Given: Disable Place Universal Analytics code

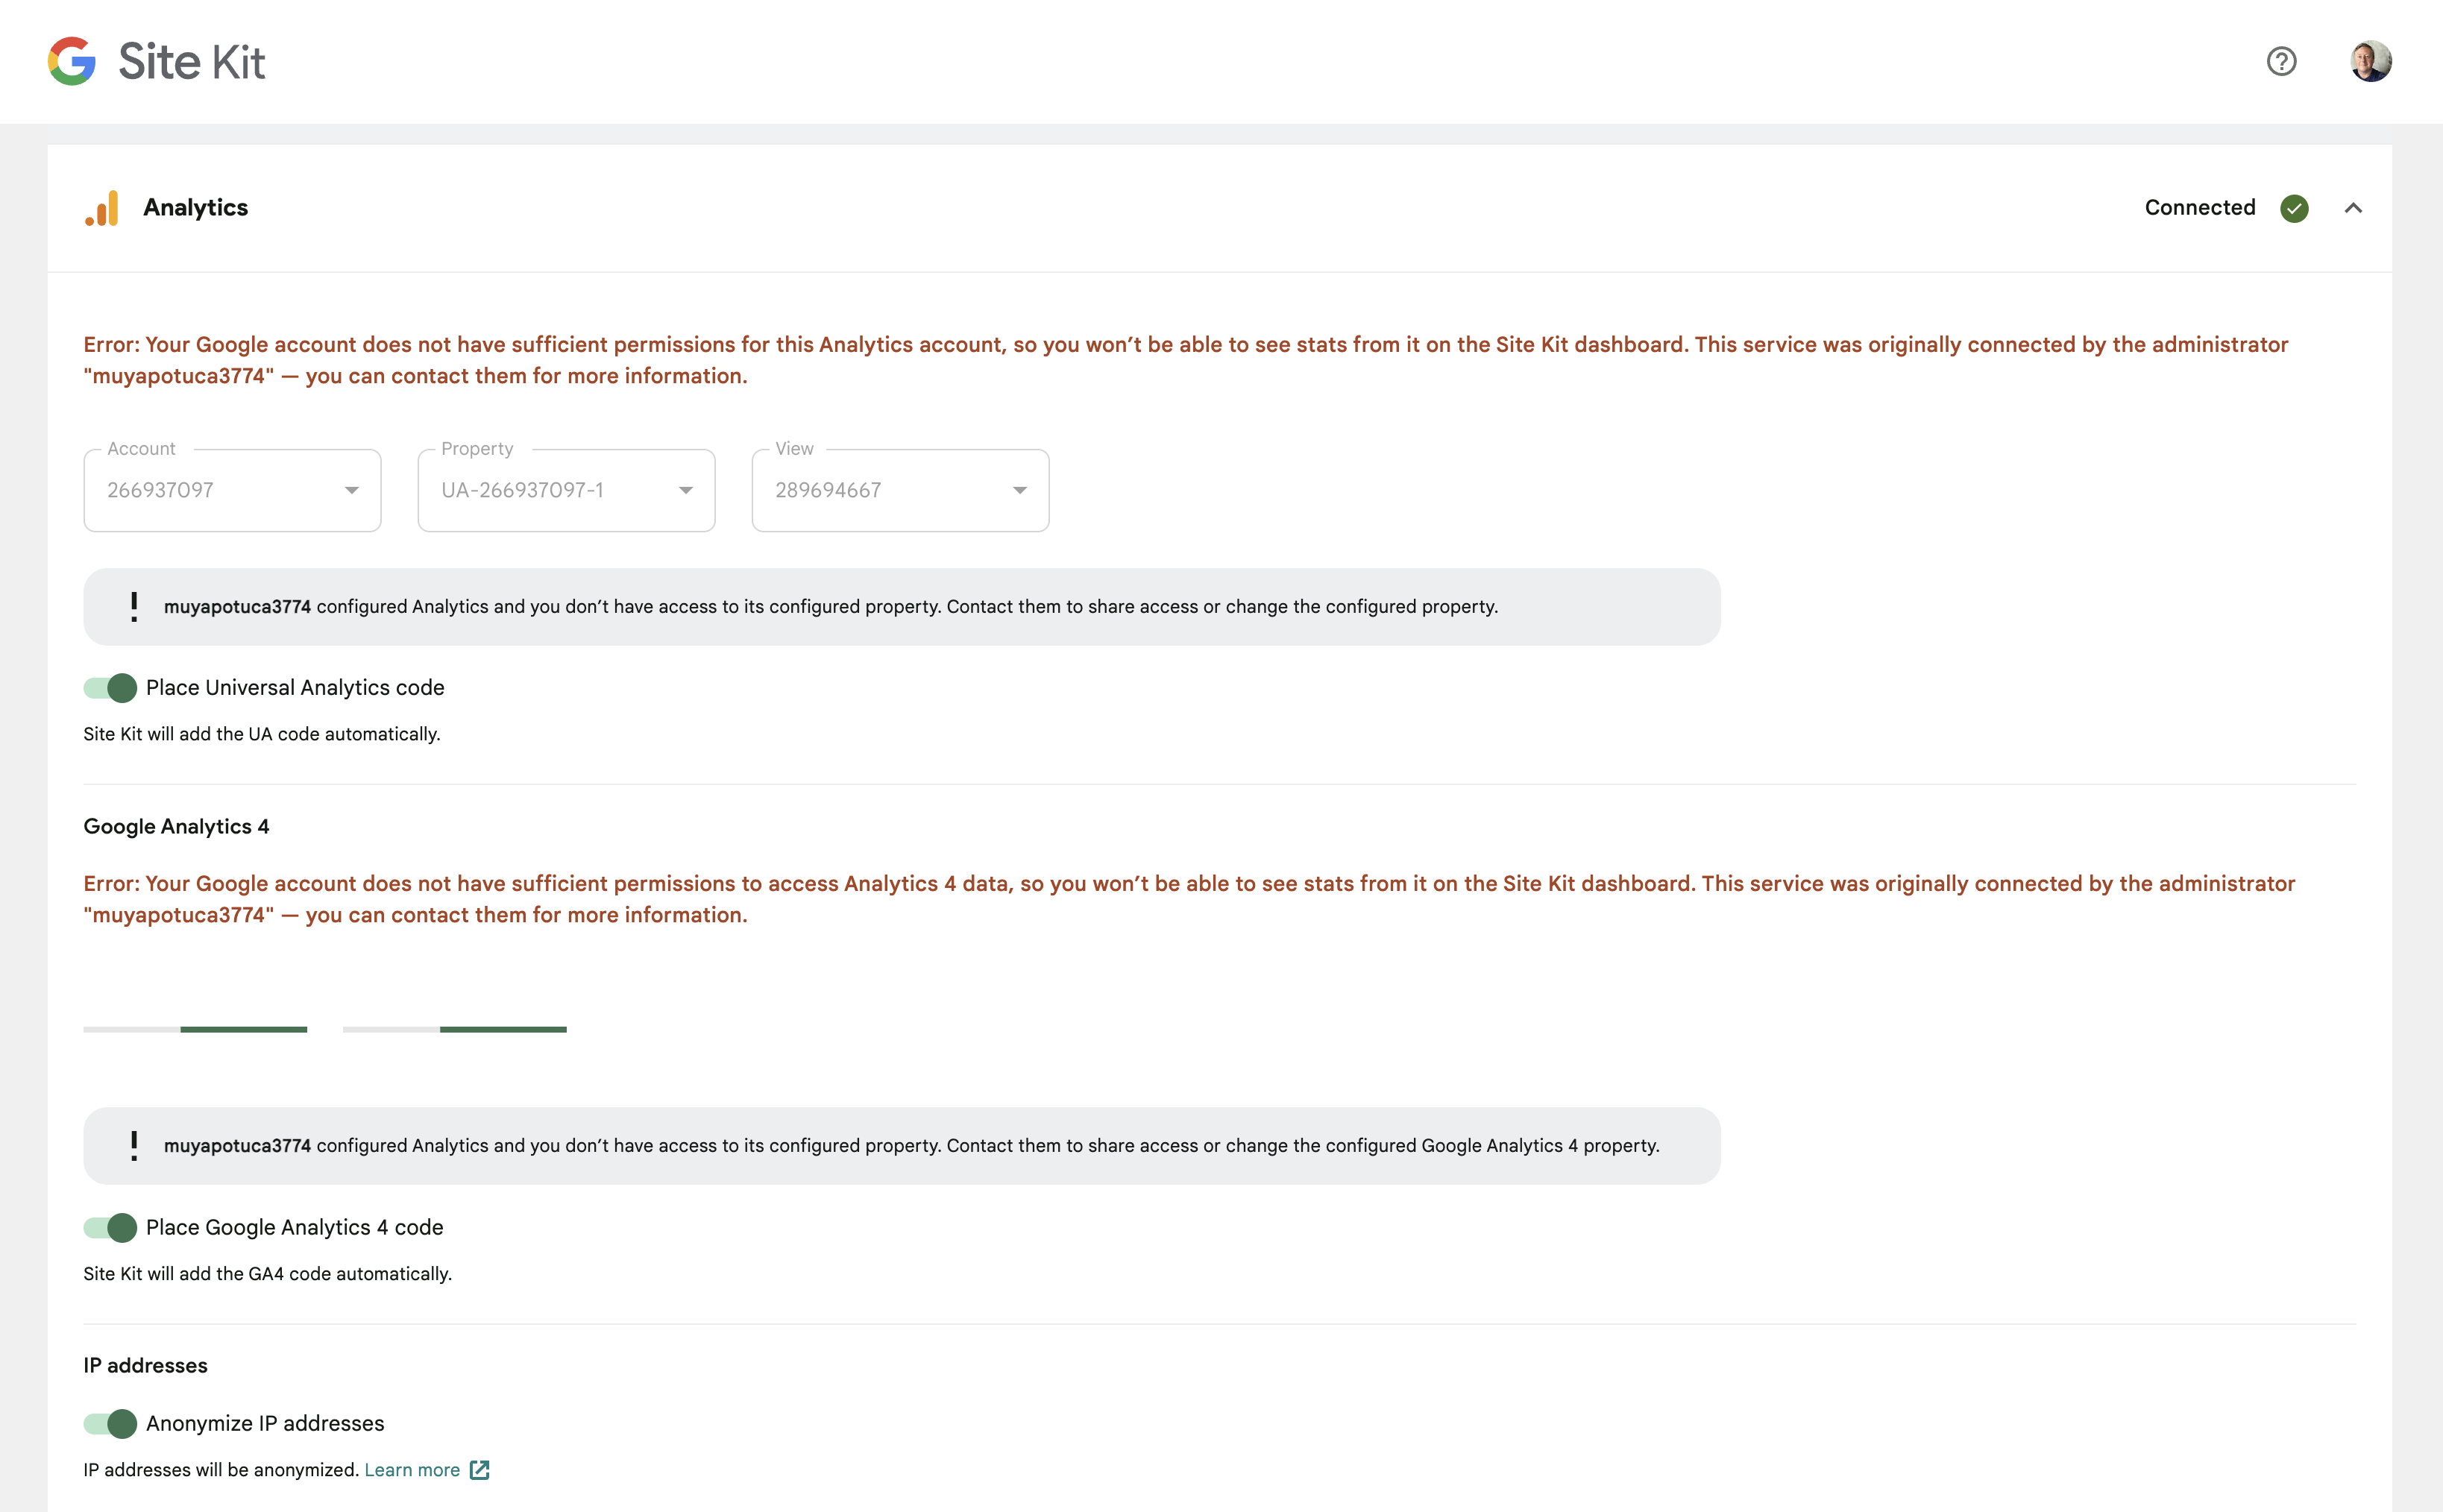Looking at the screenshot, I should click(x=110, y=687).
